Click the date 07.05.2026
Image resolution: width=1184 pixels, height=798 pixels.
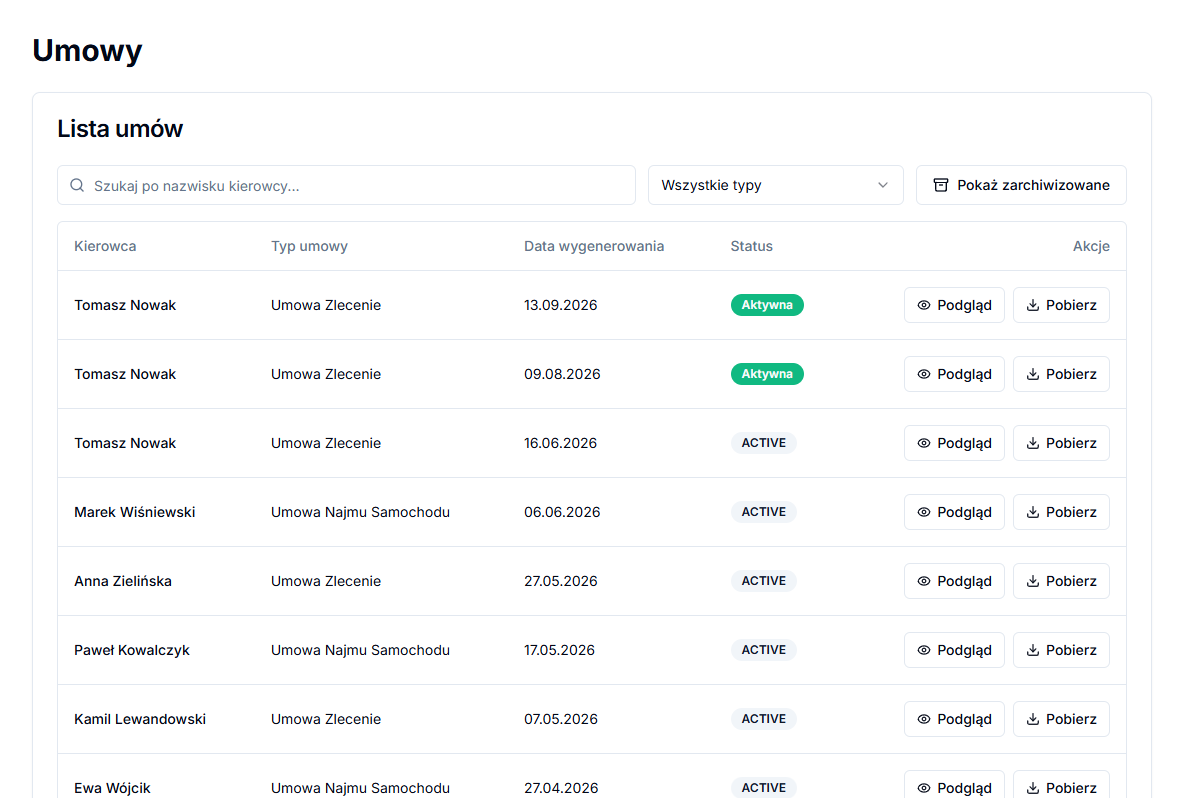(560, 719)
